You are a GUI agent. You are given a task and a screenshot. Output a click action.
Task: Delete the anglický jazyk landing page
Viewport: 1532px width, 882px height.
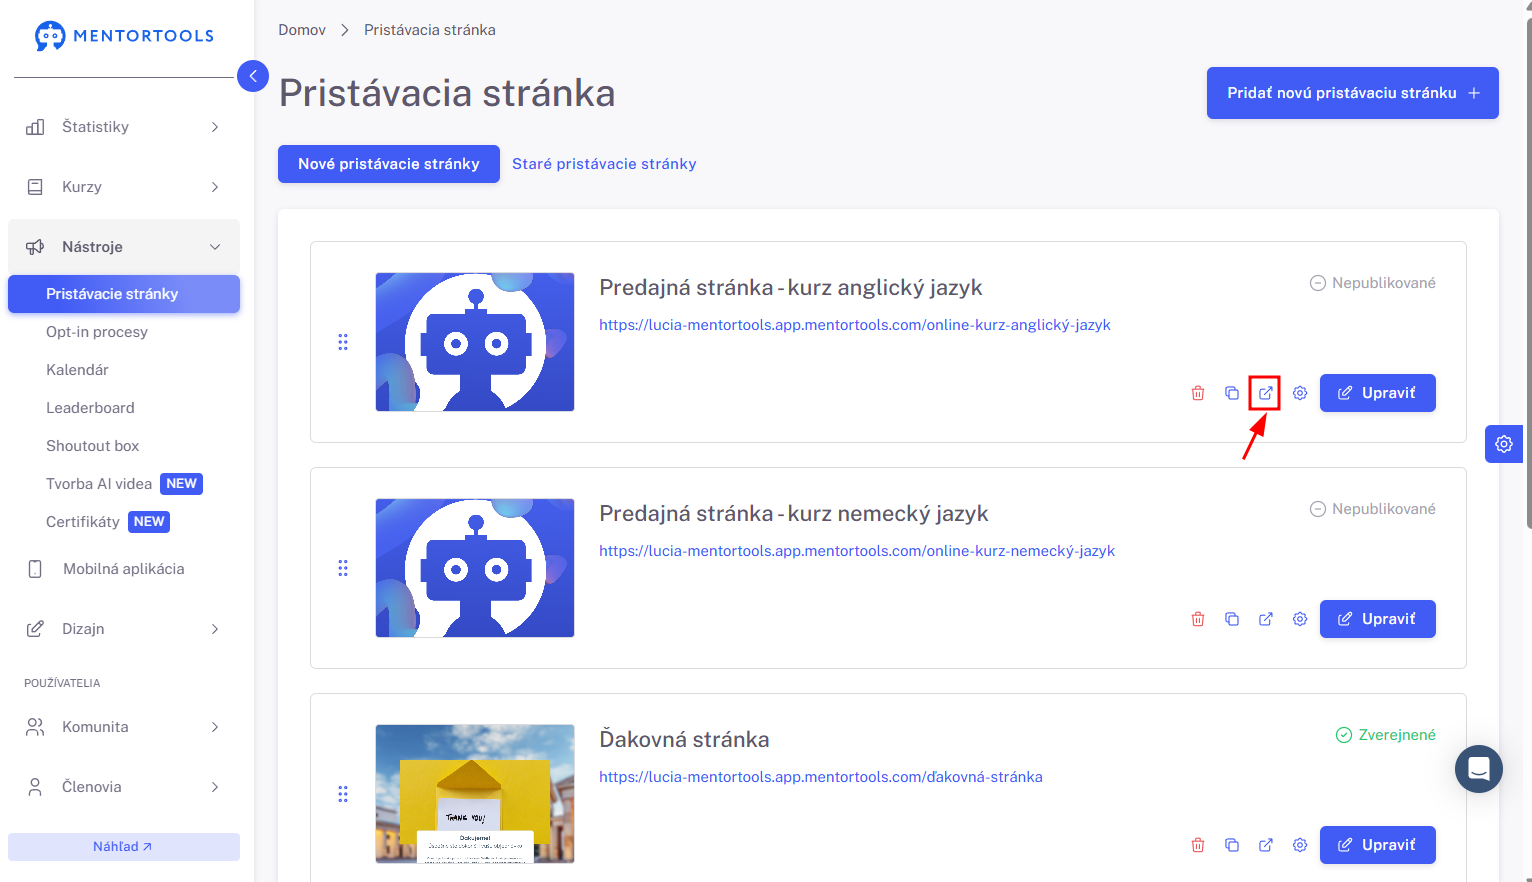pos(1198,393)
